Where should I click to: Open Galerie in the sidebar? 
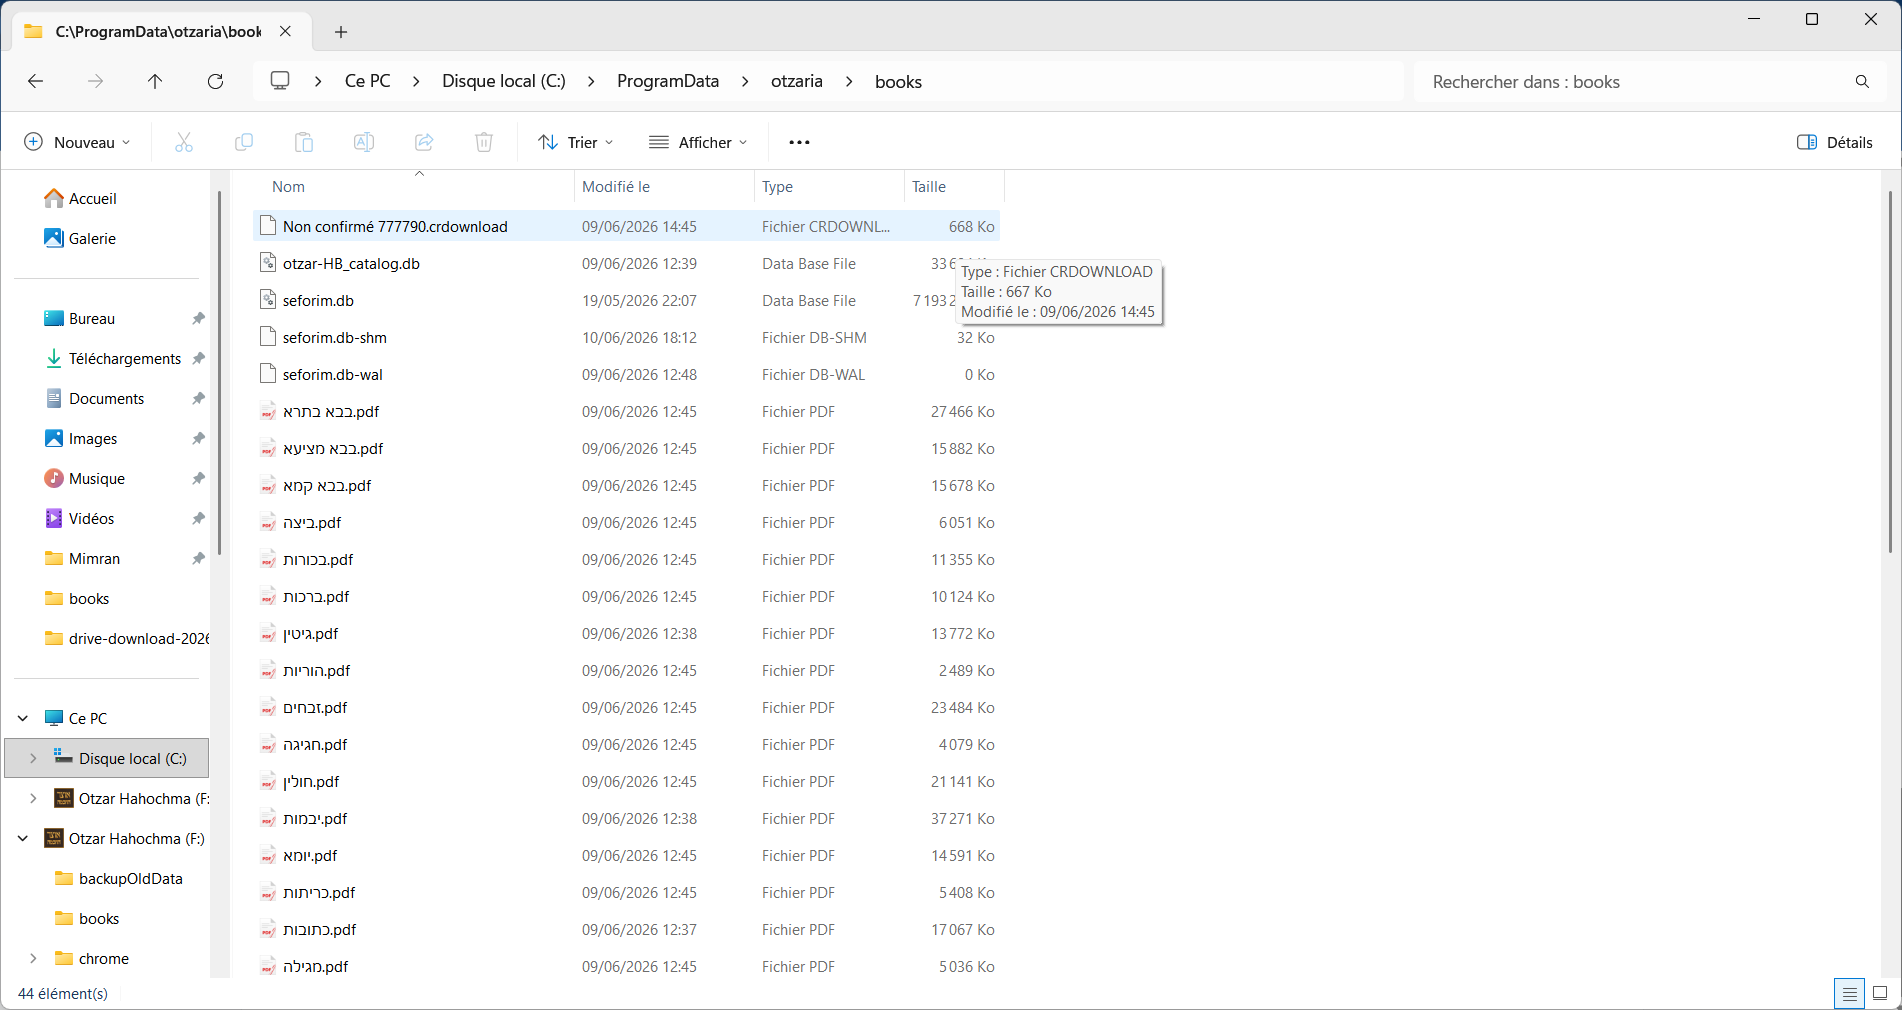[x=80, y=238]
